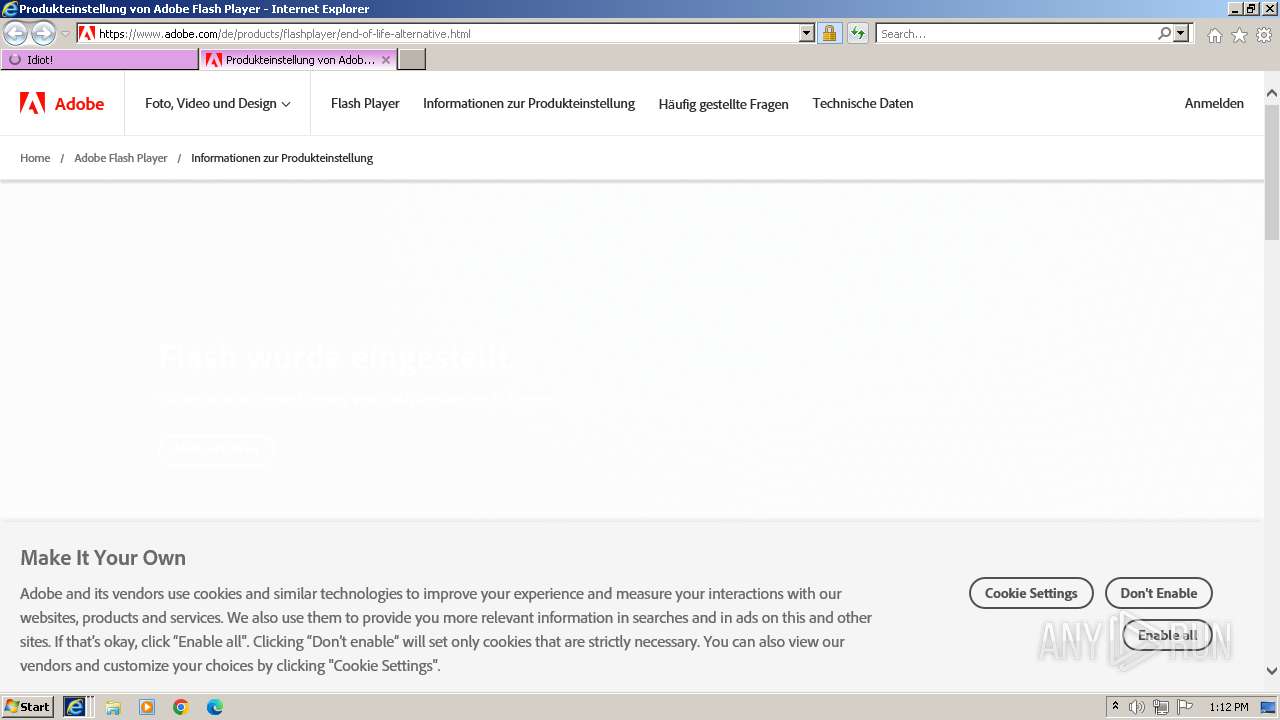Click the Internet Explorer title bar icon
The width and height of the screenshot is (1280, 720).
click(10, 9)
